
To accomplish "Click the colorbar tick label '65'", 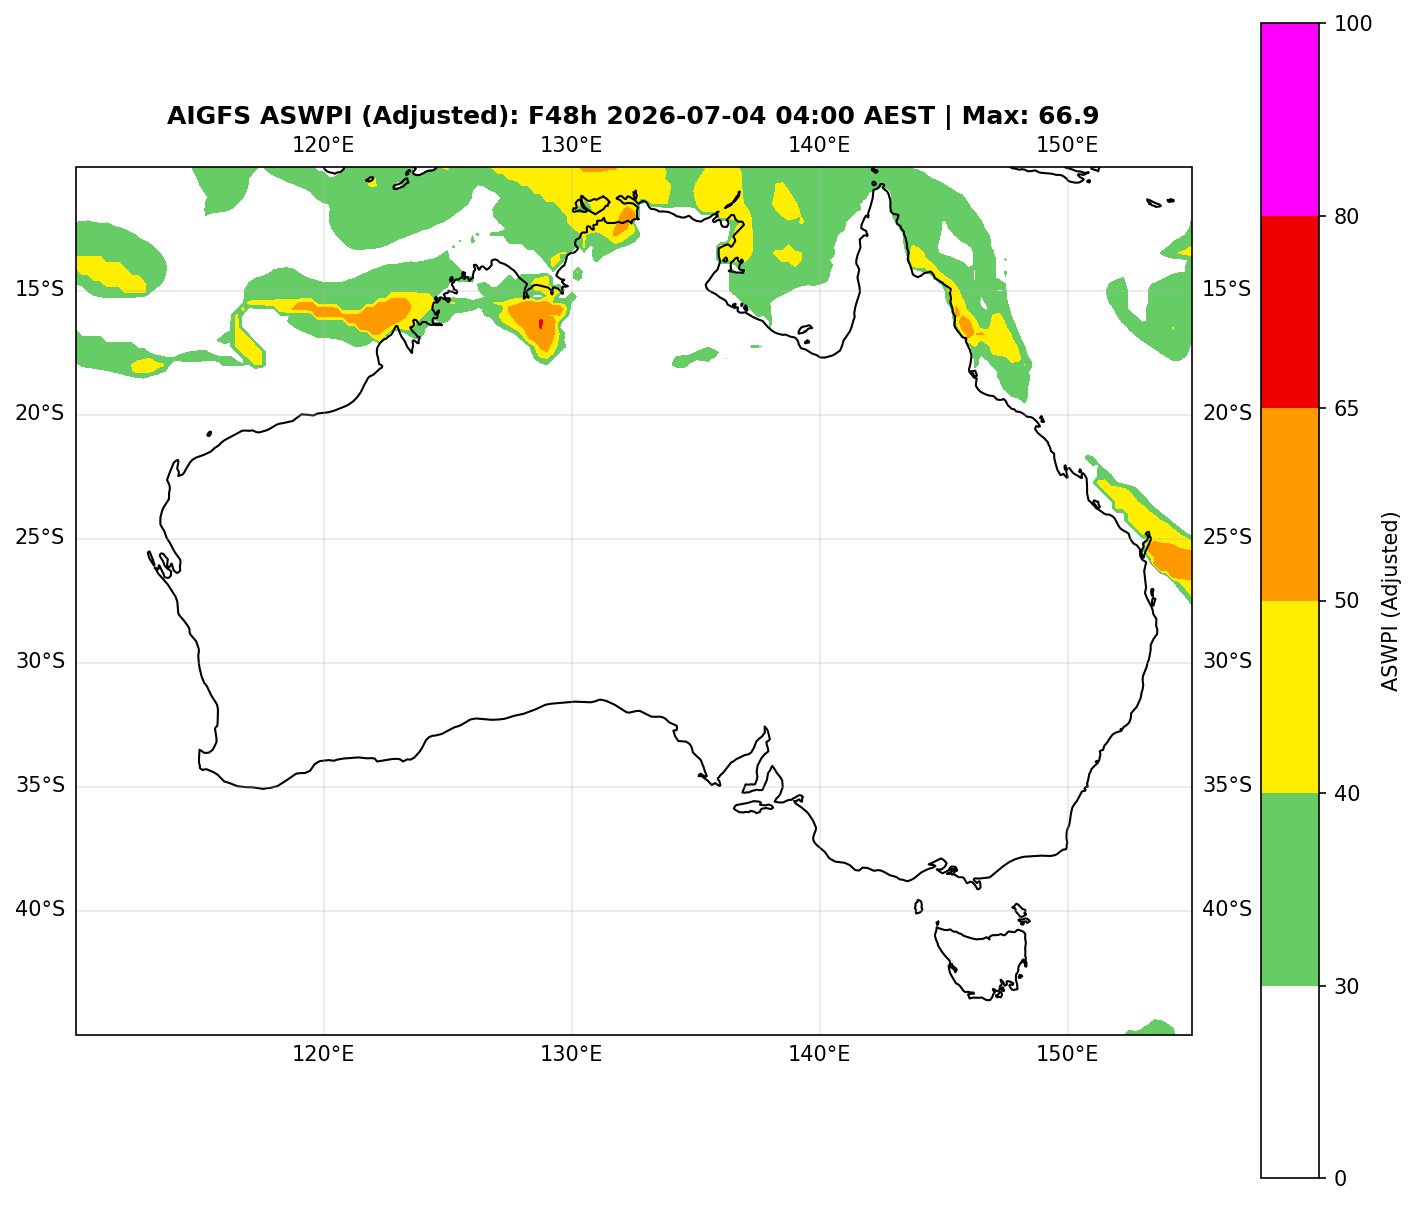I will (x=1347, y=409).
